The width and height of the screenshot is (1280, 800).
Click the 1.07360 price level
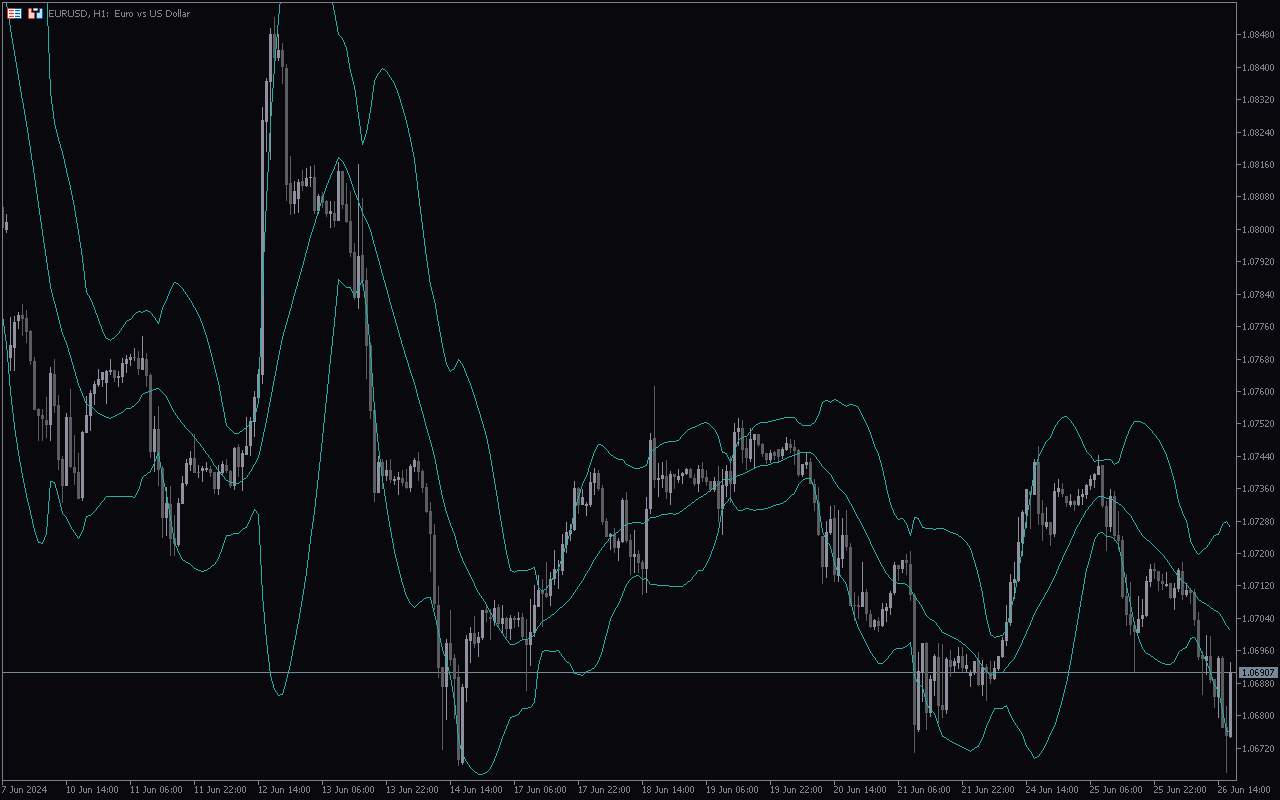click(1257, 488)
